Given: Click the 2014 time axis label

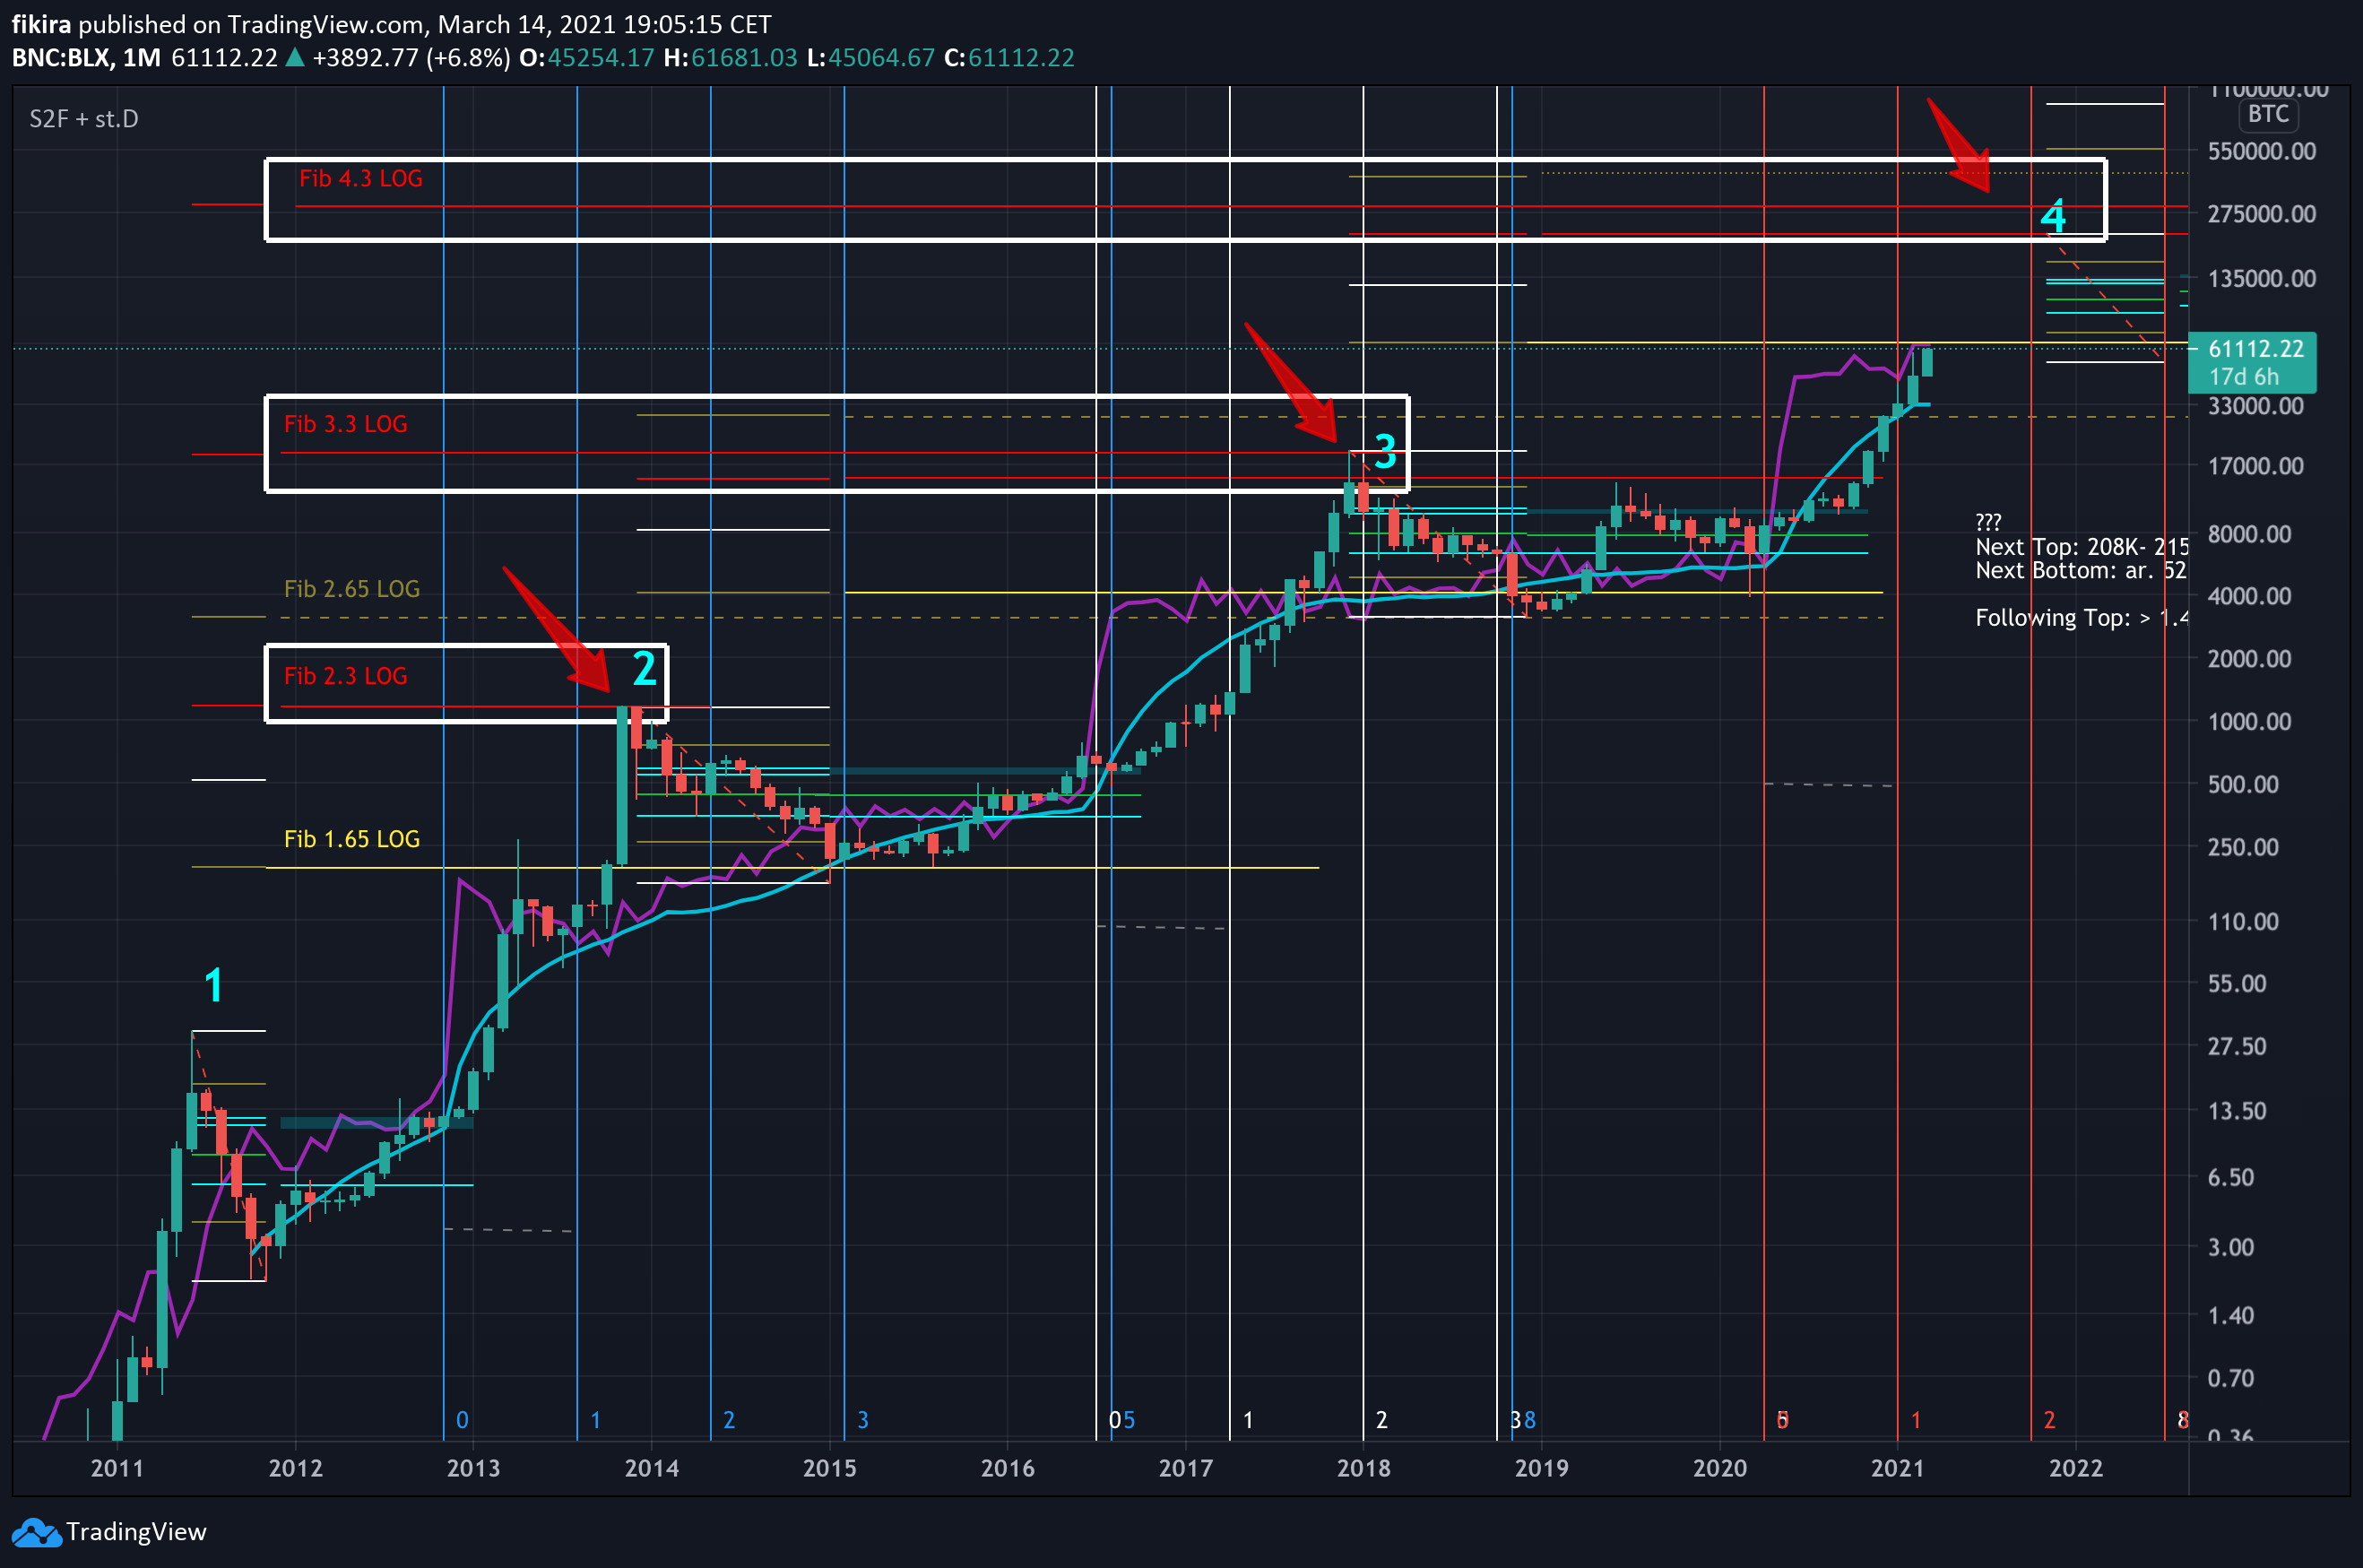Looking at the screenshot, I should (x=651, y=1468).
